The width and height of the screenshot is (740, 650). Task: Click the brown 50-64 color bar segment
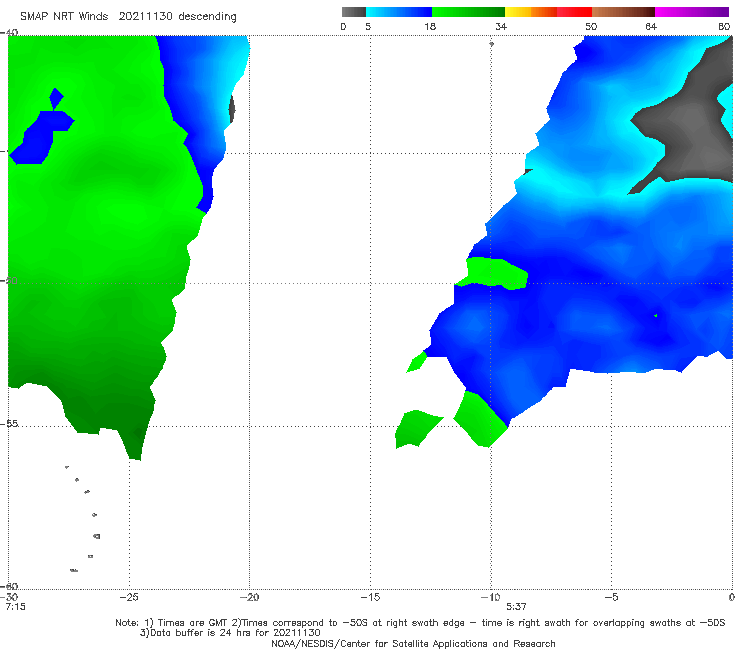tap(623, 12)
